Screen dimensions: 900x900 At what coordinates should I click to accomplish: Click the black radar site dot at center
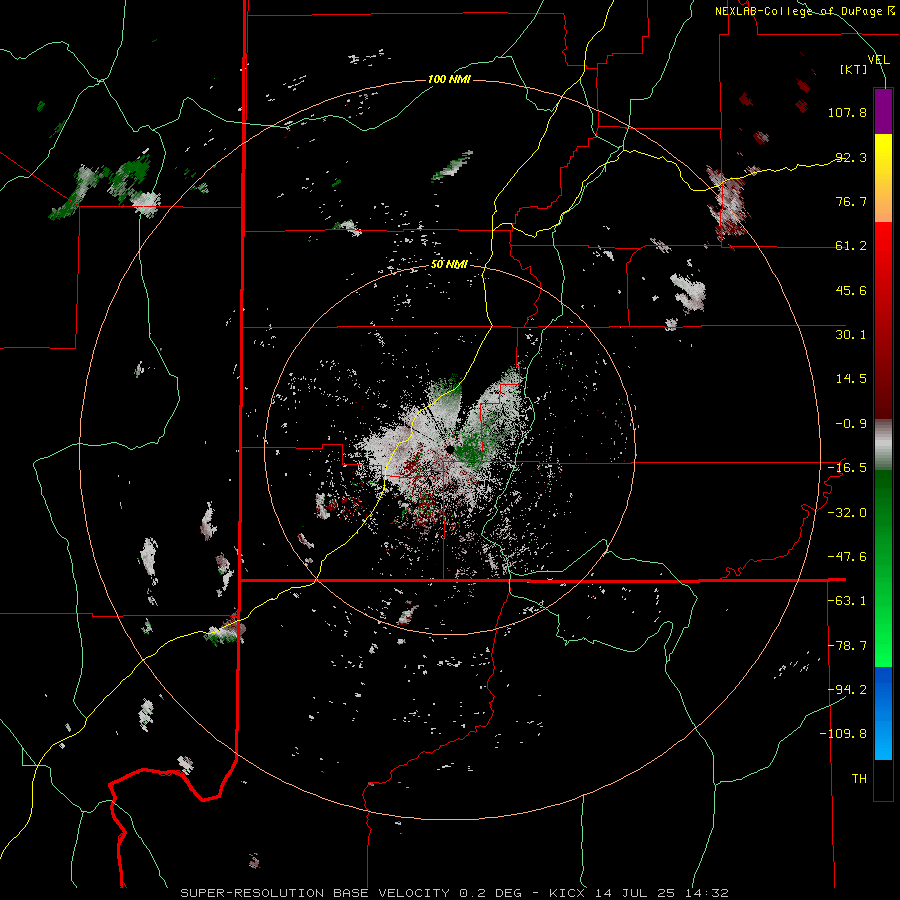451,449
